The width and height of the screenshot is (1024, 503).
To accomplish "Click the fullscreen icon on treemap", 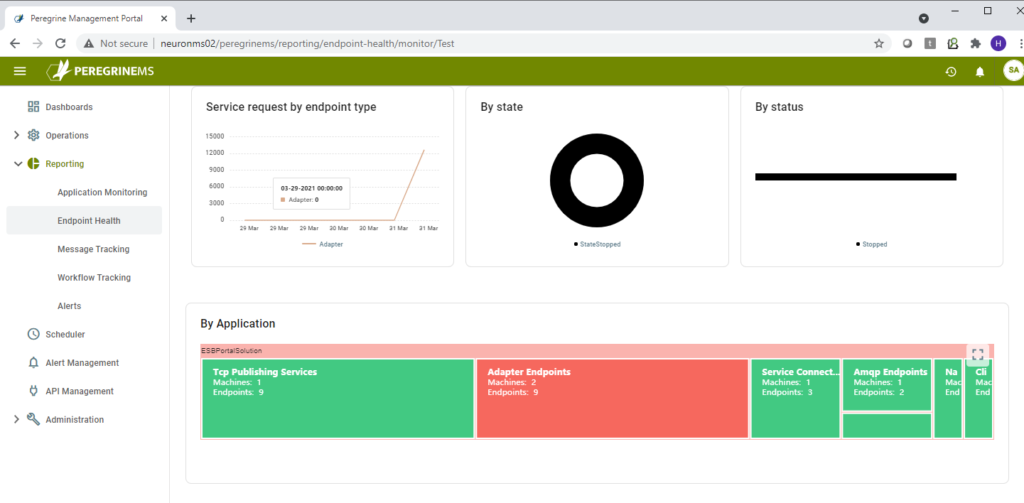I will pos(978,354).
